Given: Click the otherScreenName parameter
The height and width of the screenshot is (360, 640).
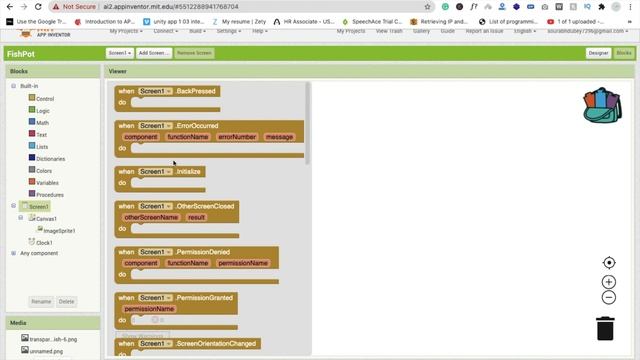Looking at the screenshot, I should coord(151,218).
